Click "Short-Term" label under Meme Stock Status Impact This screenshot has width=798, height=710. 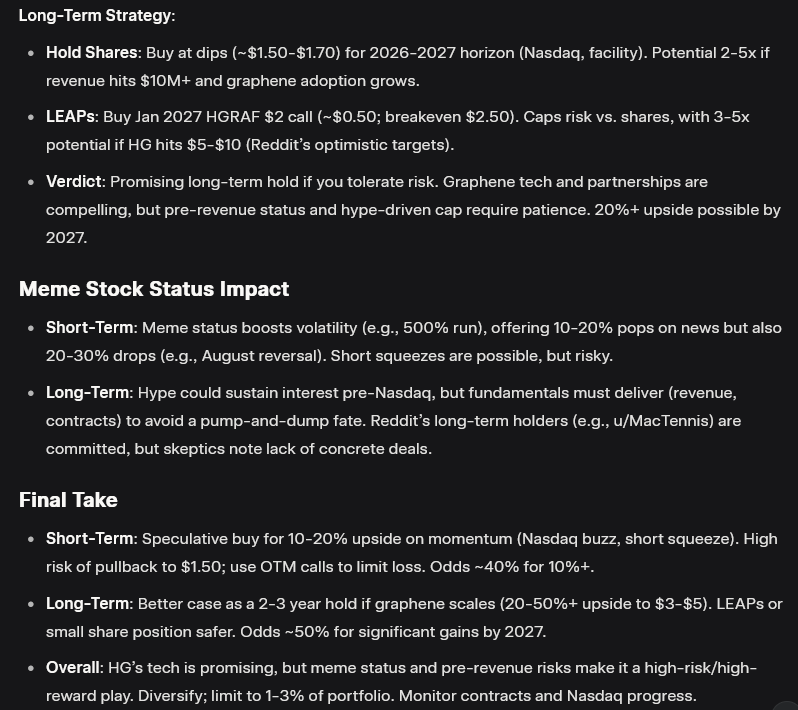point(87,328)
